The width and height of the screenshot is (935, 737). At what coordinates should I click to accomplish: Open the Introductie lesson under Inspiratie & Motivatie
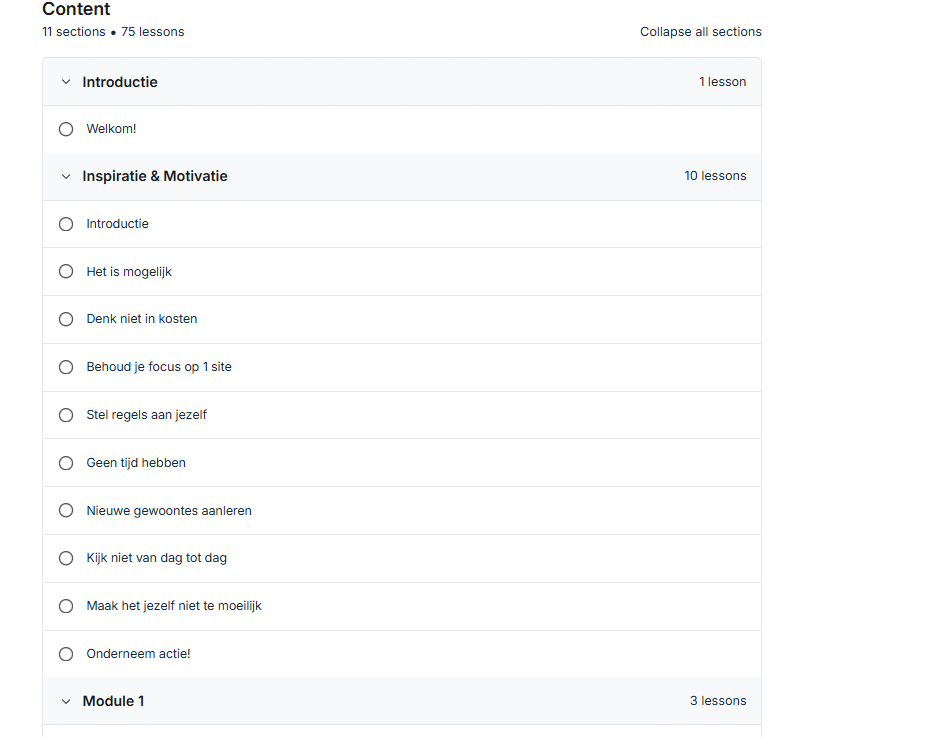point(117,224)
